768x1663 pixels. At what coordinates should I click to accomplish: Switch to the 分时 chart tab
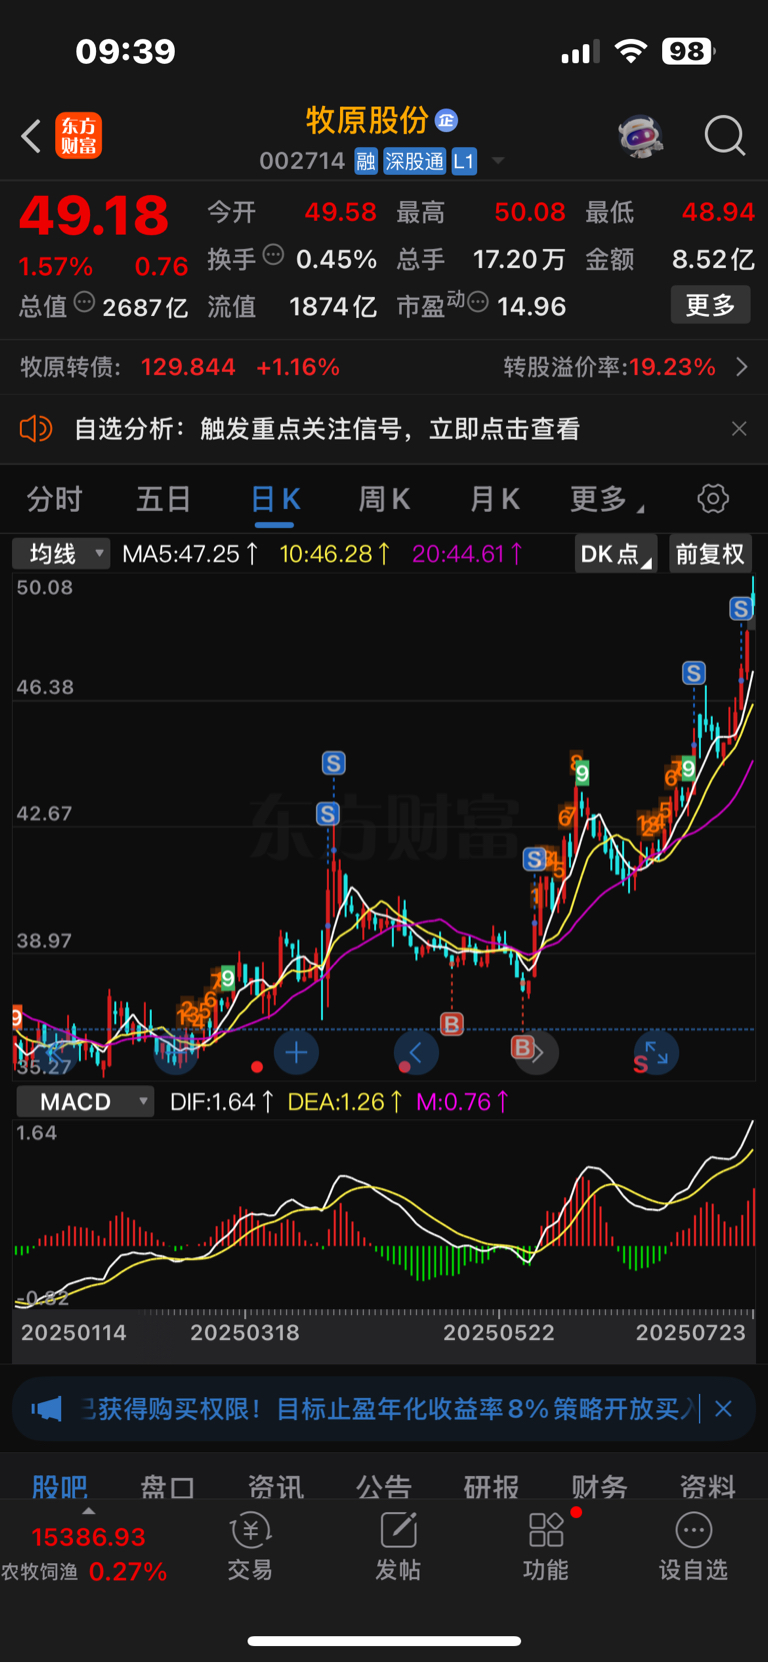(x=54, y=499)
